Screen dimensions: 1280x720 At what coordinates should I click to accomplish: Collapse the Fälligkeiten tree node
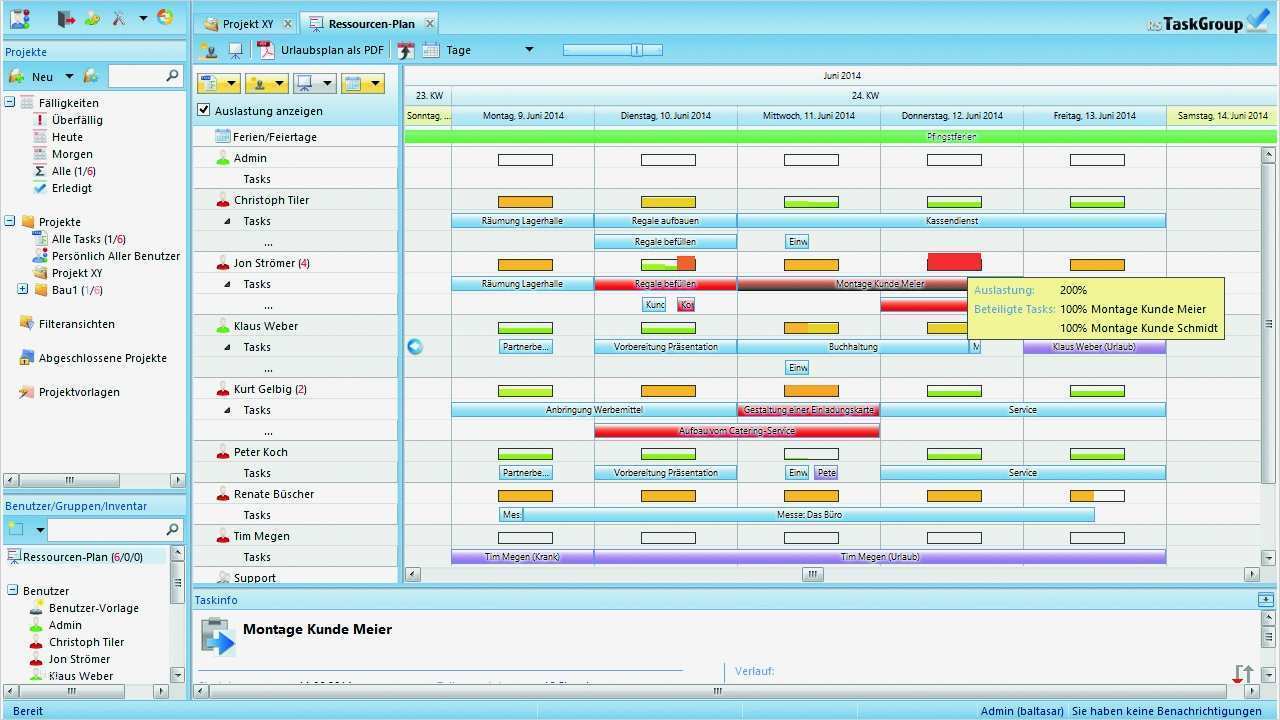(x=10, y=102)
